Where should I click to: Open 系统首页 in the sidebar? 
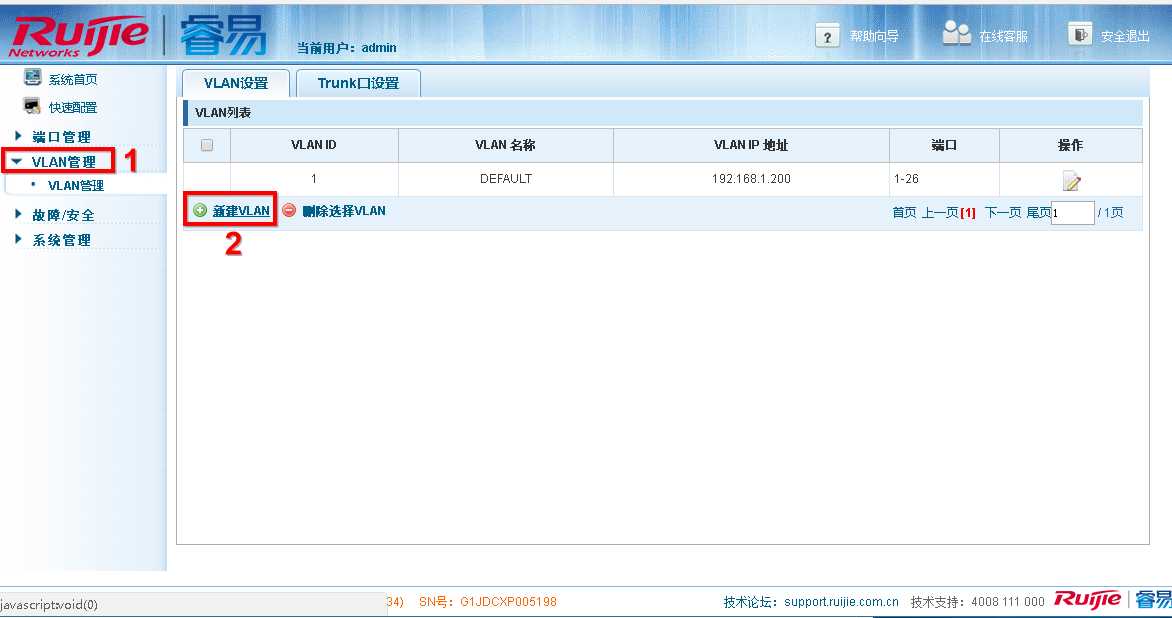pos(73,79)
